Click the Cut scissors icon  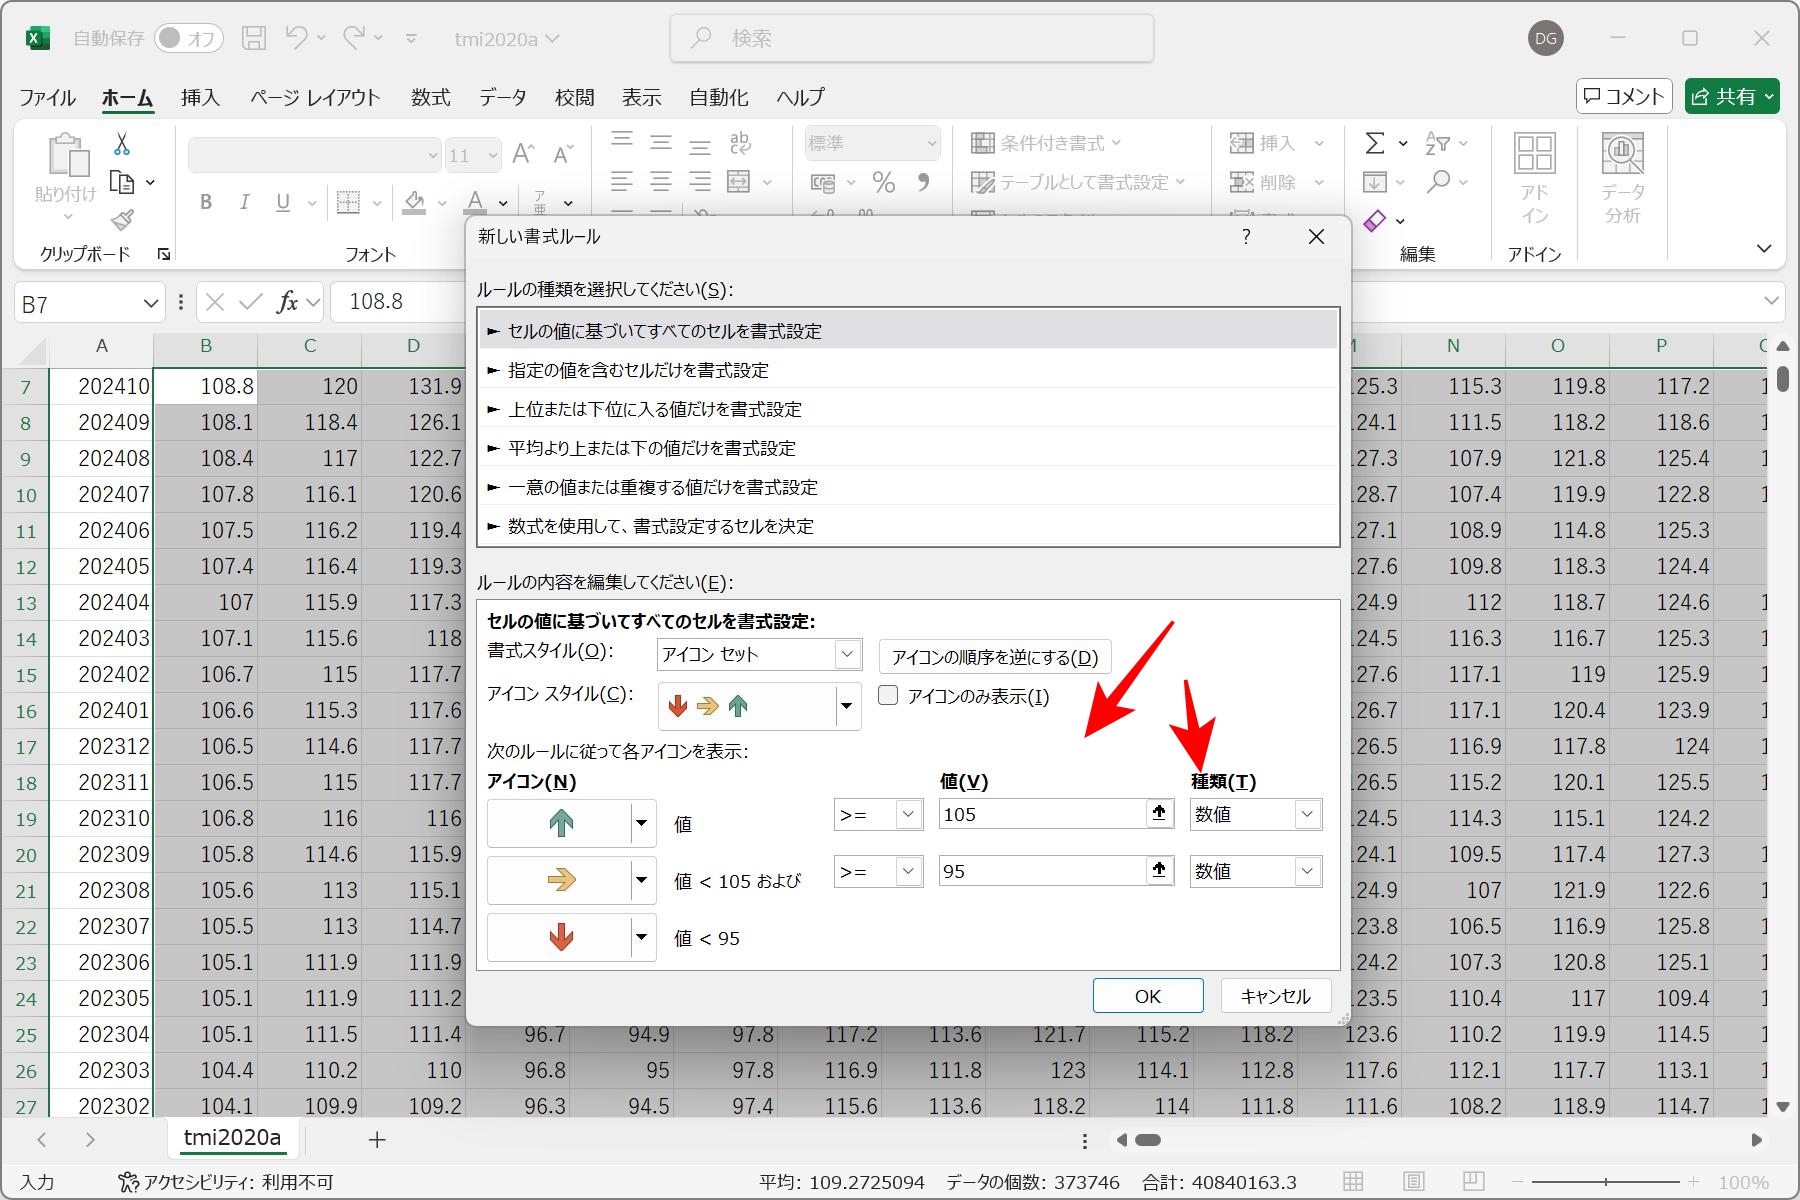pyautogui.click(x=122, y=144)
